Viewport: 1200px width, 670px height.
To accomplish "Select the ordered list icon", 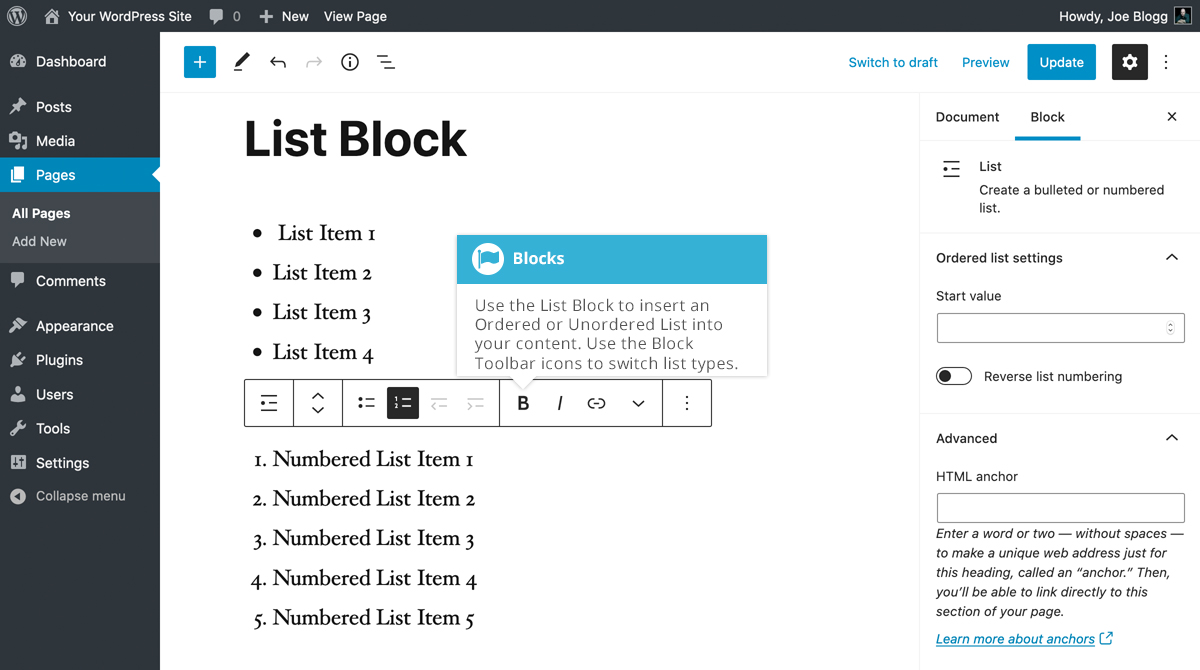I will tap(403, 402).
